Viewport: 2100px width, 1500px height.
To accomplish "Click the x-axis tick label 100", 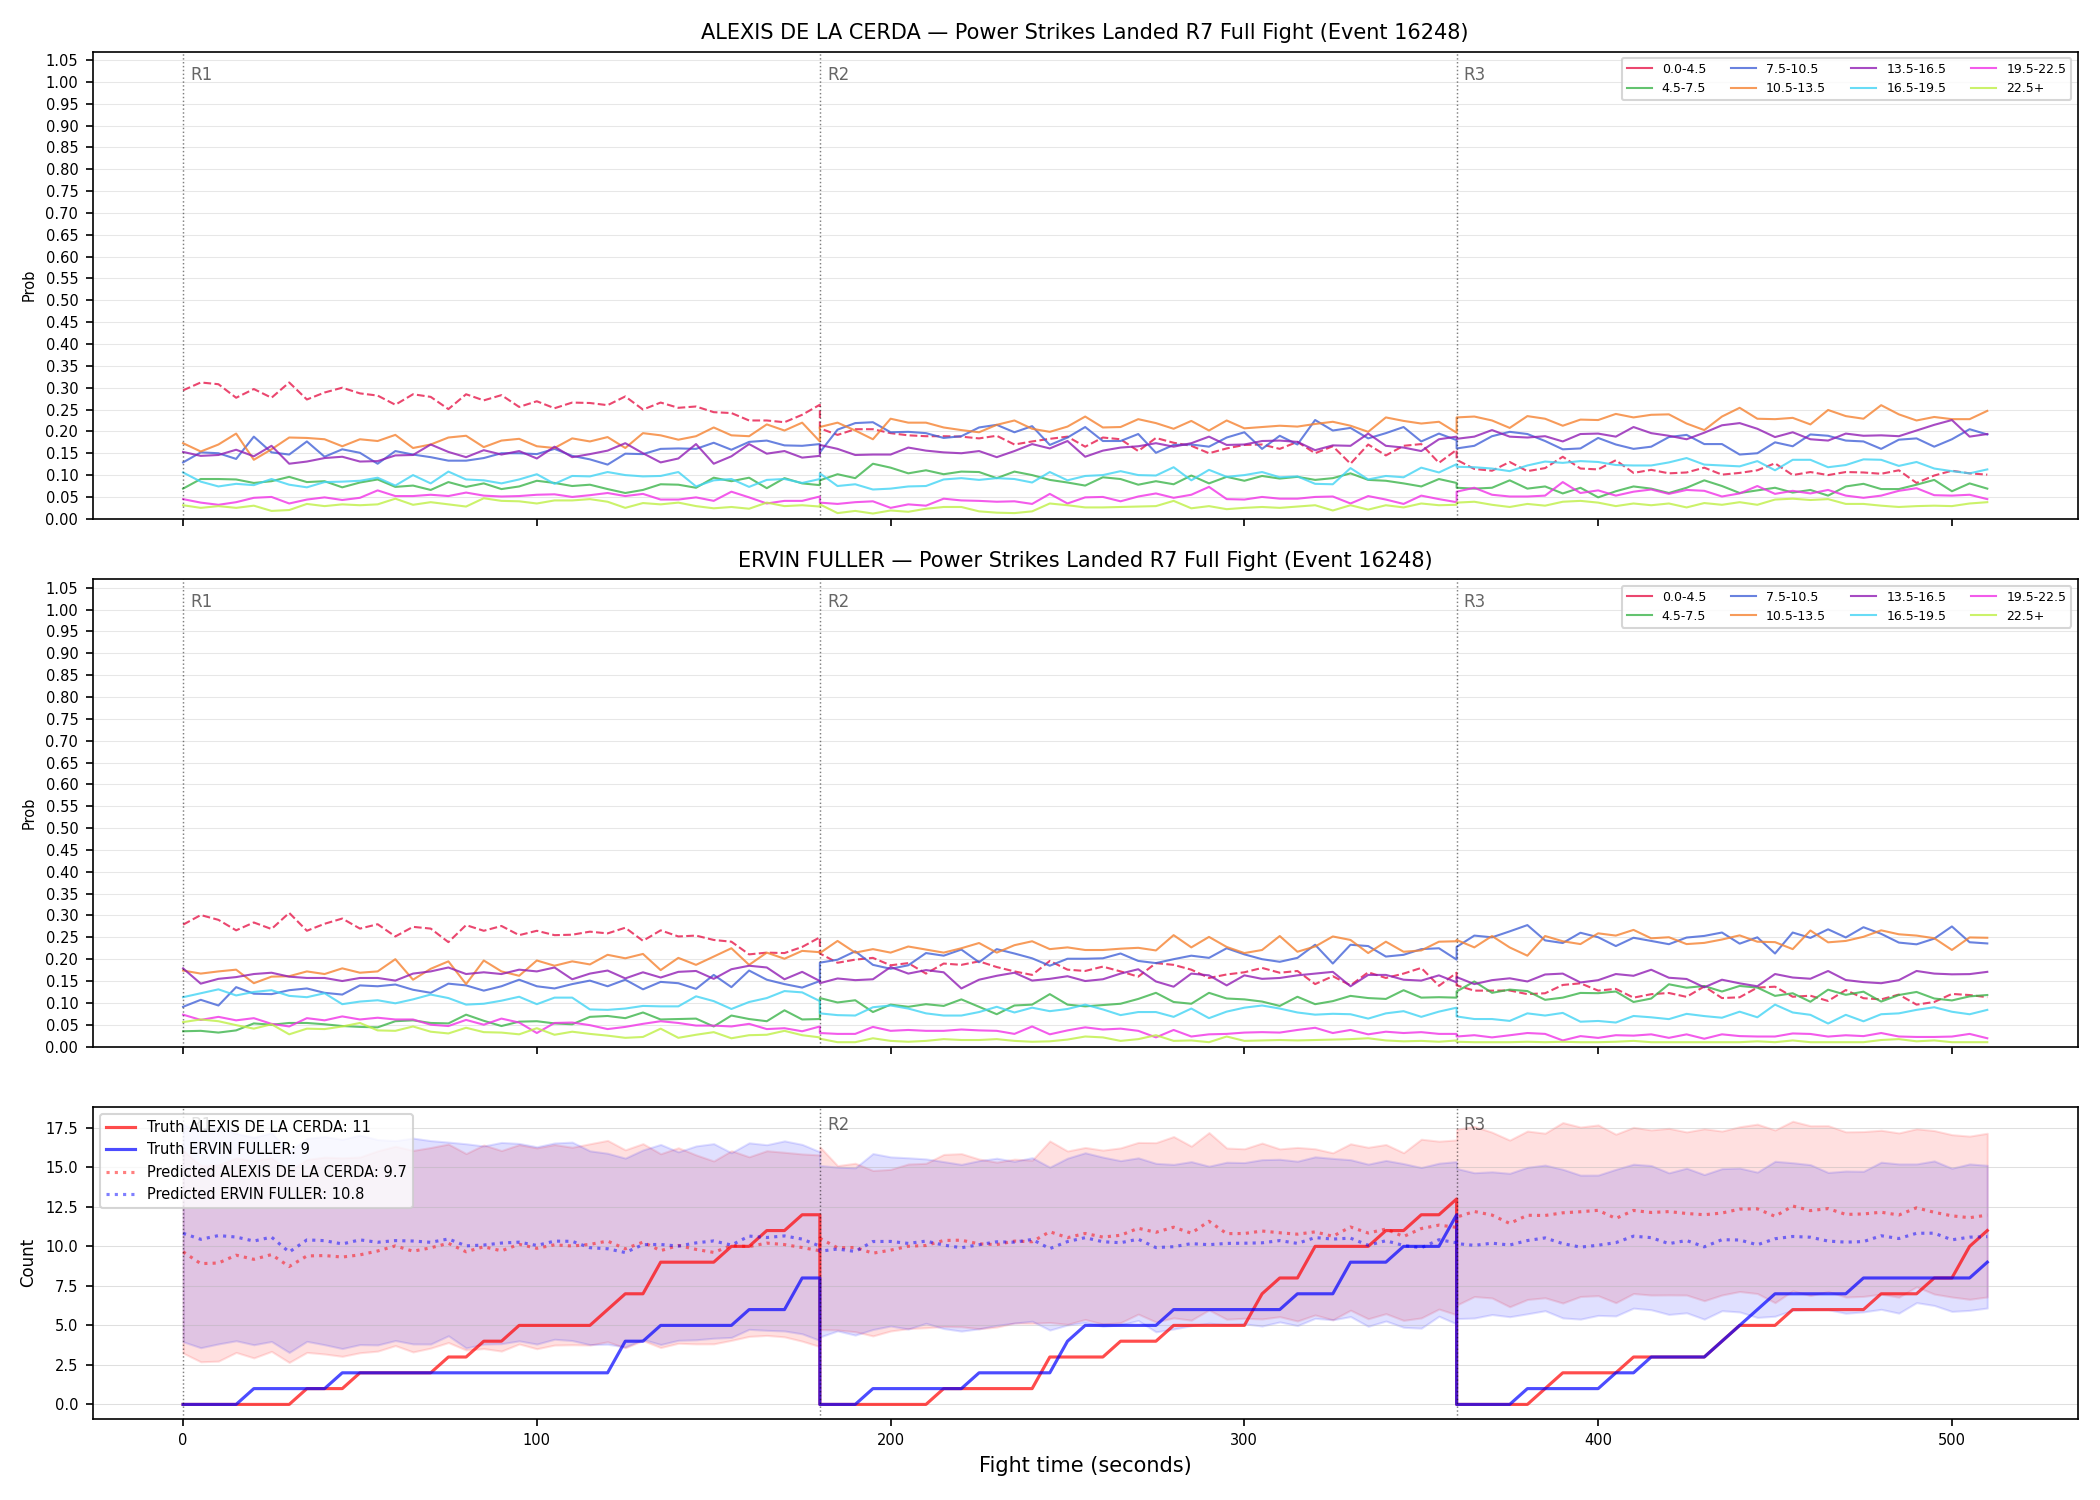I will click(x=536, y=1440).
